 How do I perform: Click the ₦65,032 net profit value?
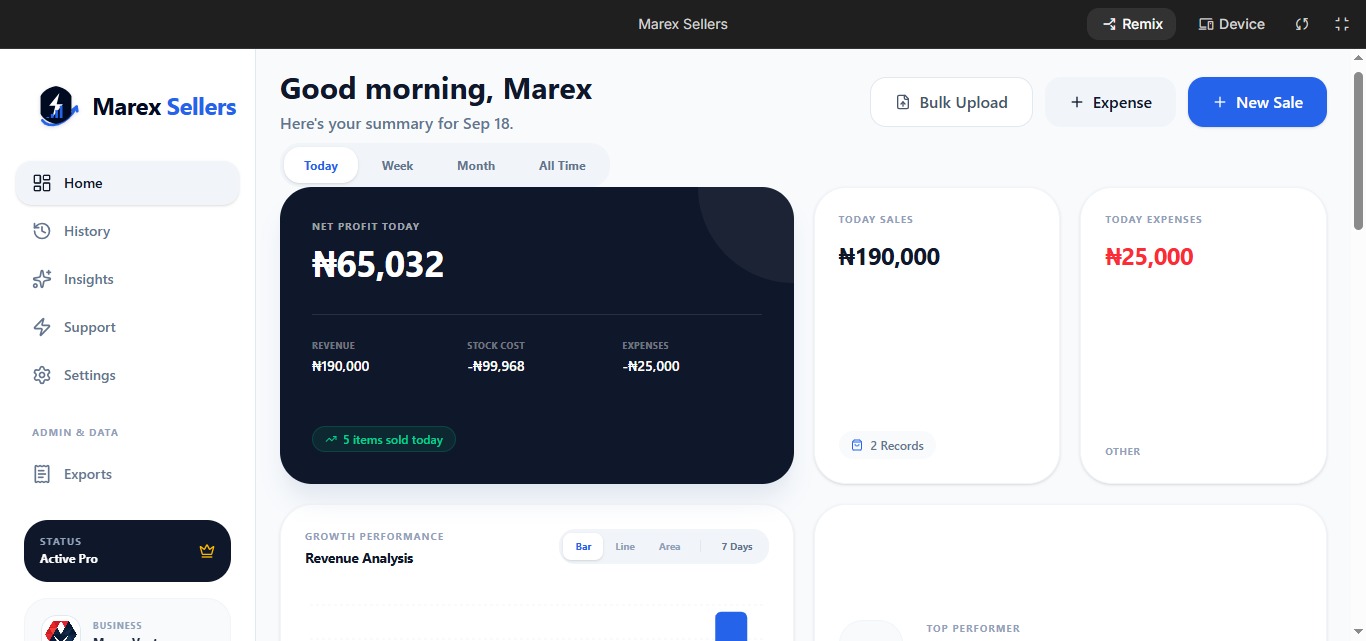coord(378,264)
